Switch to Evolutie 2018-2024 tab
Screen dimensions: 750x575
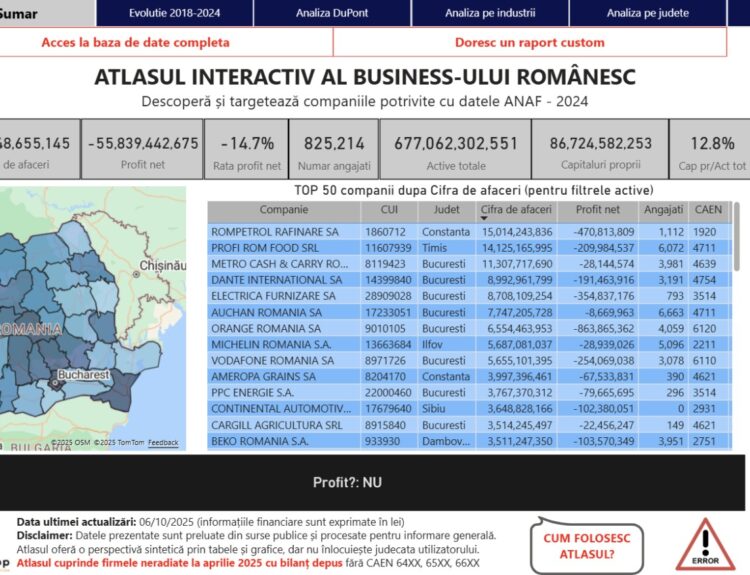(175, 13)
